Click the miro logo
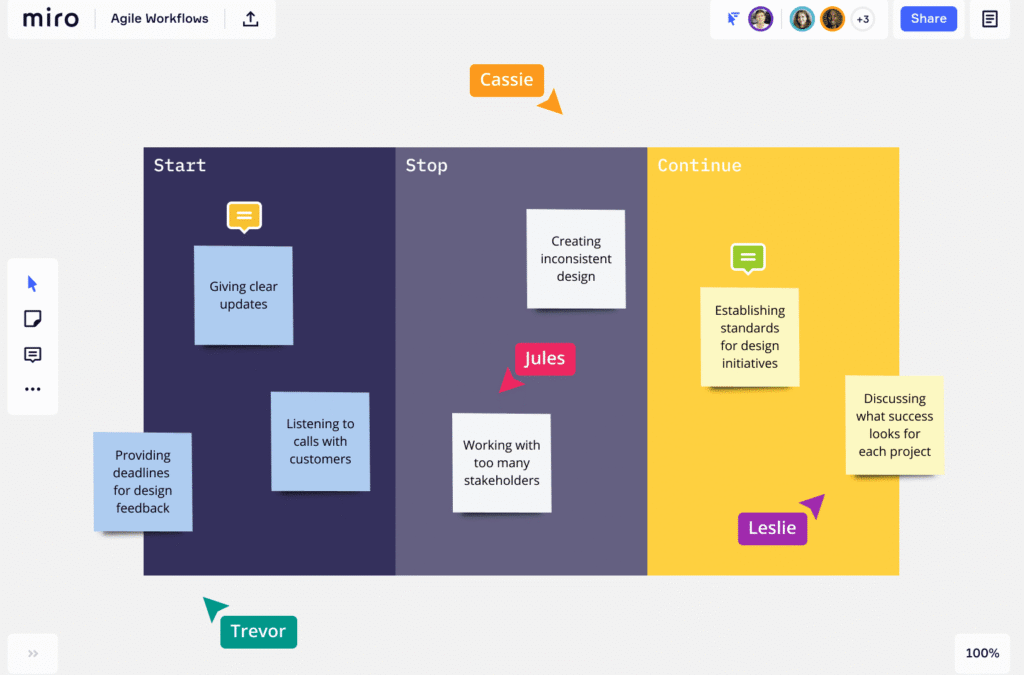 [x=50, y=19]
